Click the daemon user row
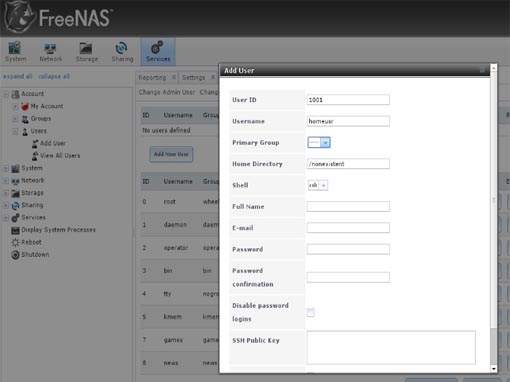This screenshot has height=382, width=510. 180,225
